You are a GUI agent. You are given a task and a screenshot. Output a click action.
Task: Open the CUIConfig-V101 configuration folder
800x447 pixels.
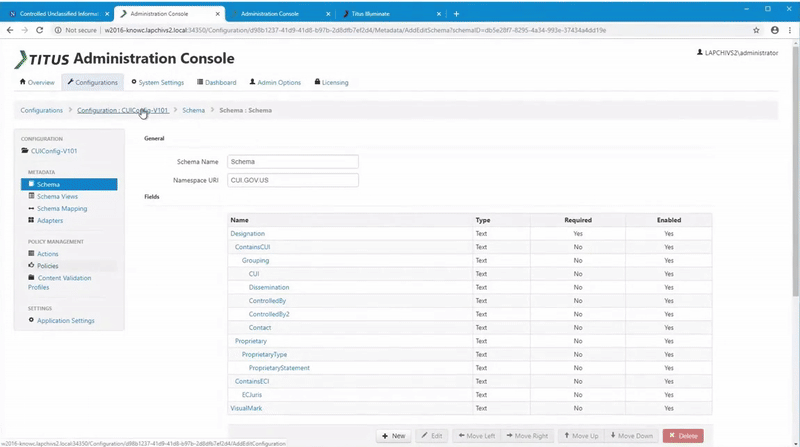pos(49,151)
